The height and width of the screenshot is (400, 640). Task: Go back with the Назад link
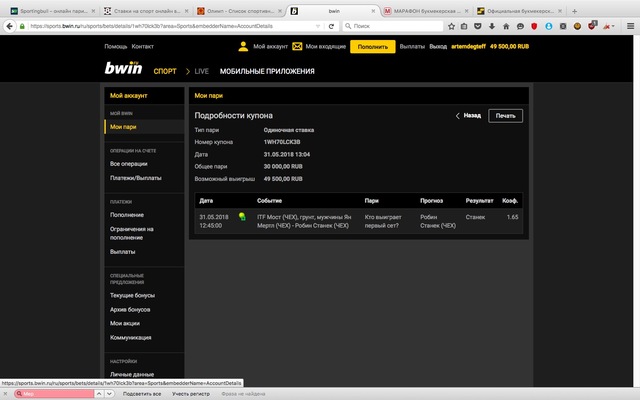point(468,116)
